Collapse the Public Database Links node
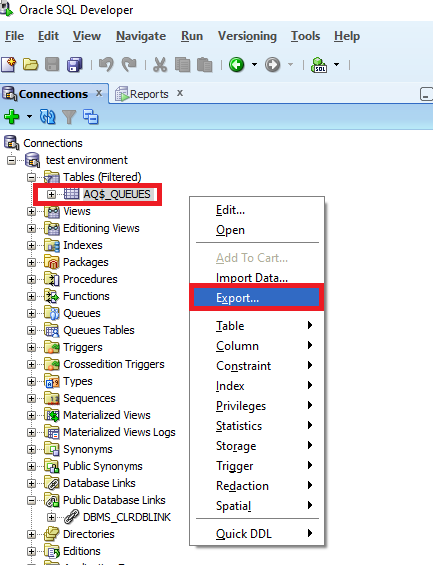Viewport: 433px width, 565px height. click(x=31, y=500)
